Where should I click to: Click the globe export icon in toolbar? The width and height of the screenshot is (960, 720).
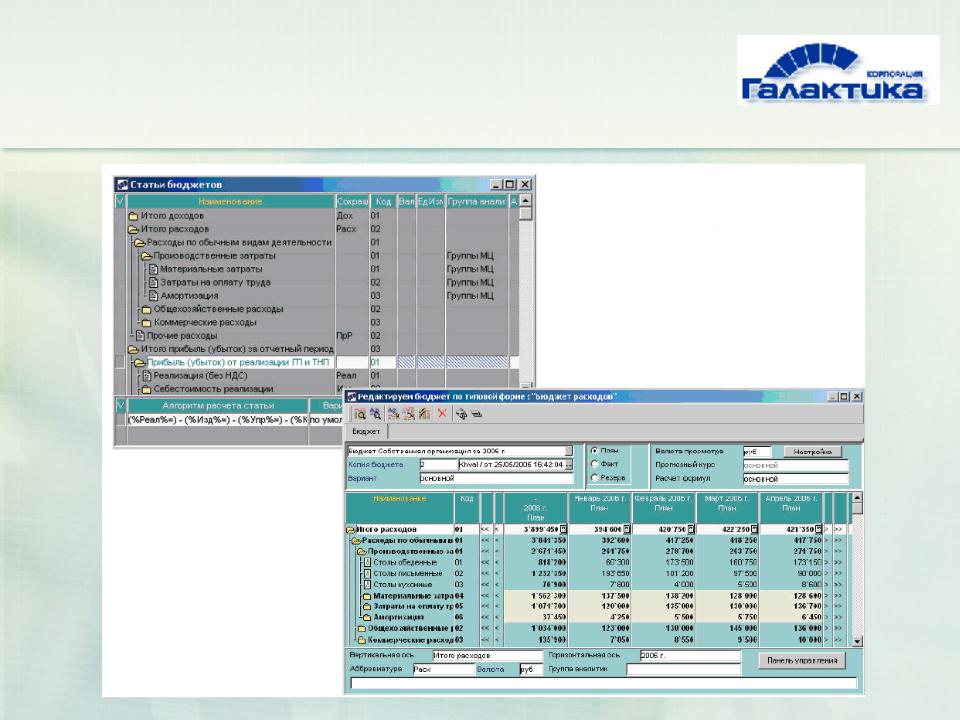[x=461, y=414]
